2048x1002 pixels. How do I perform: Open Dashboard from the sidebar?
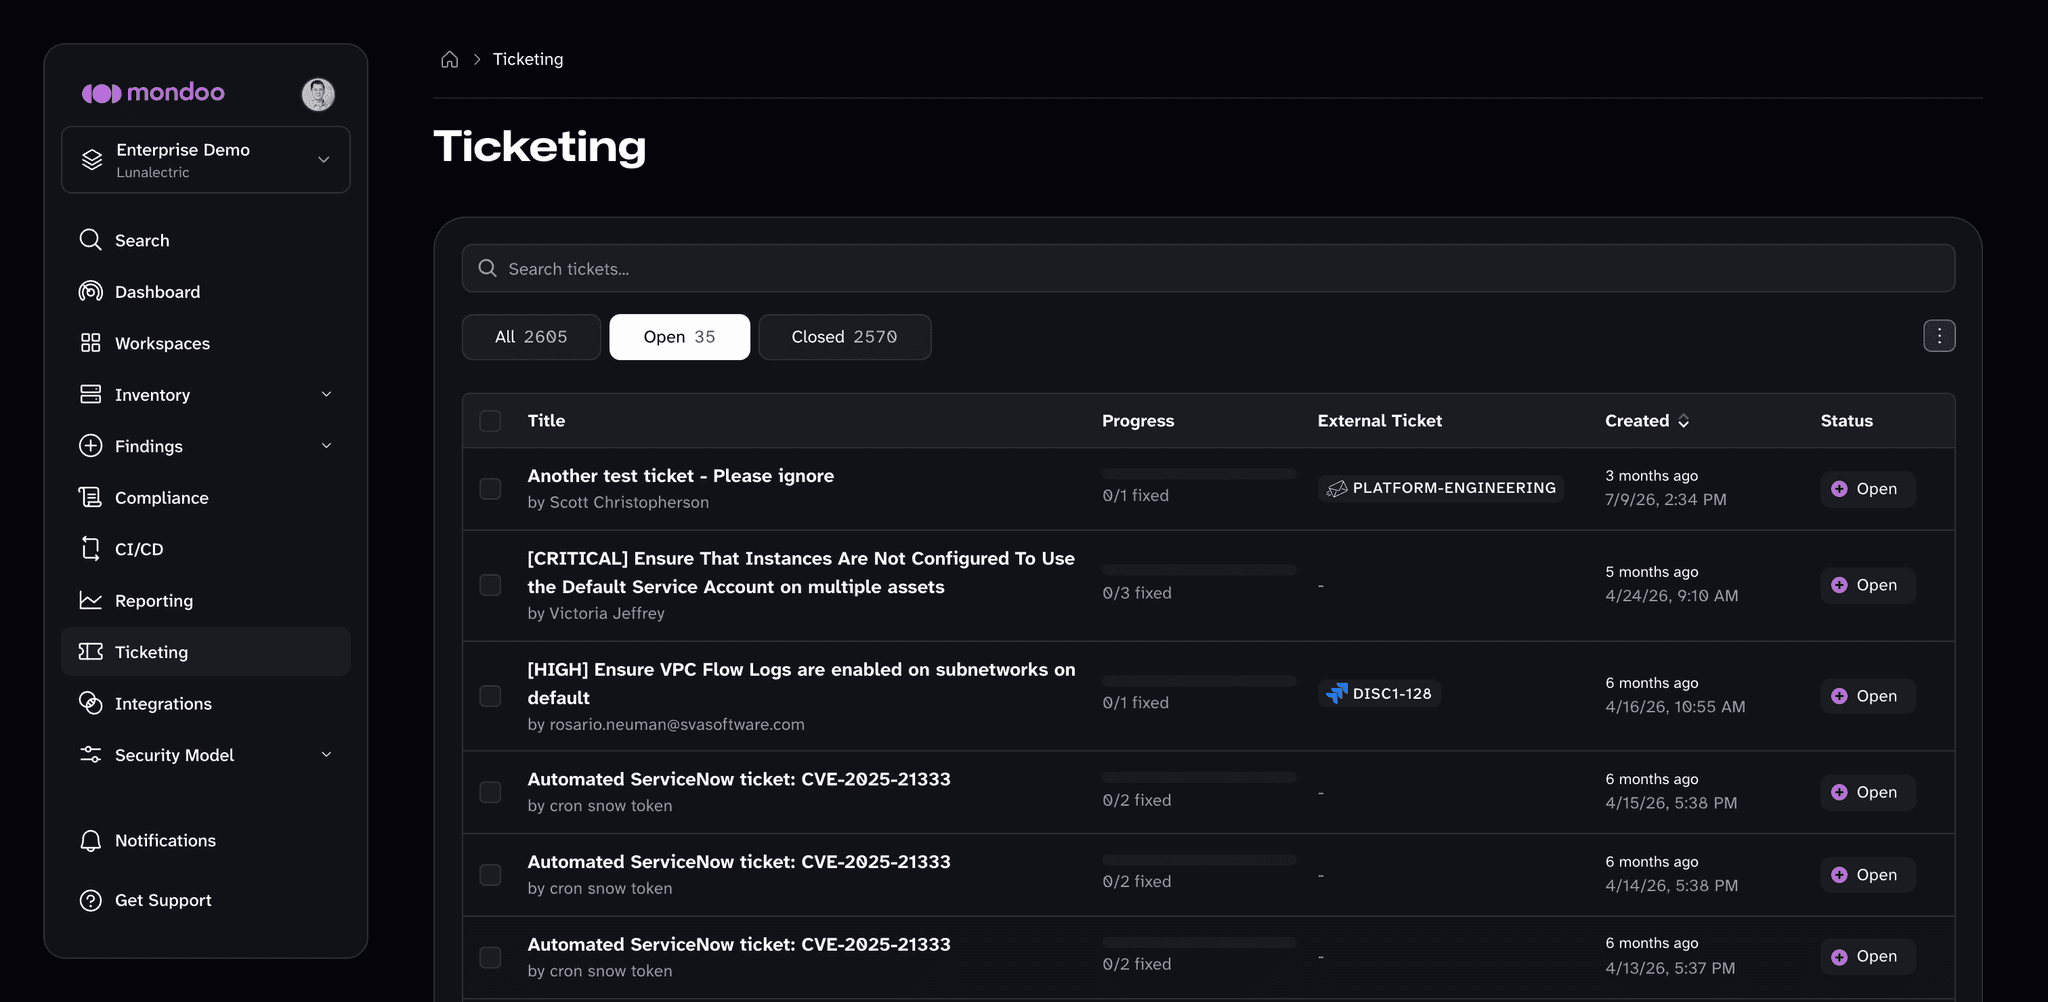tap(206, 291)
